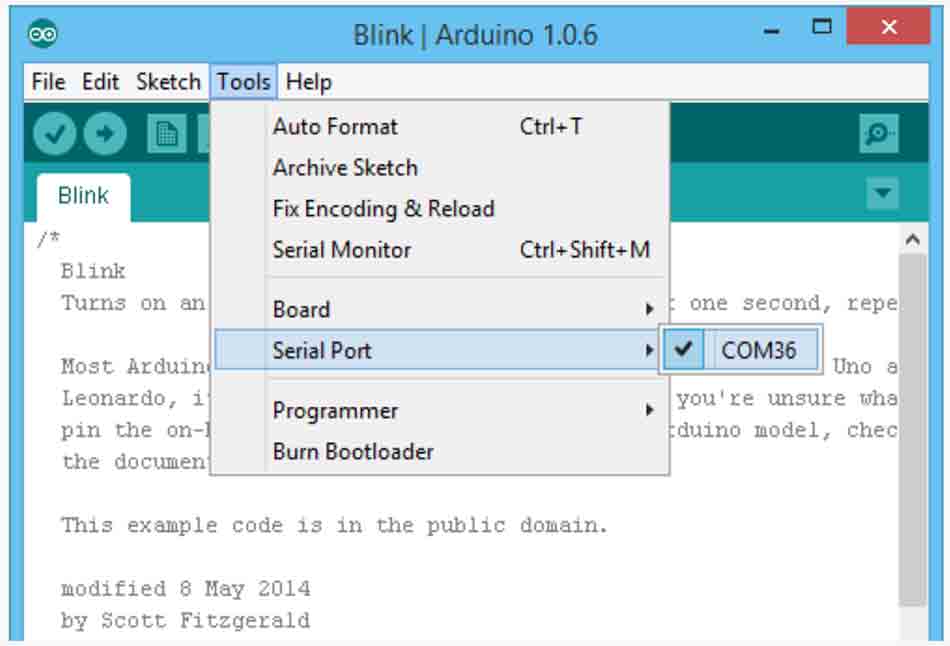Click the editor scrollbar up arrow
Image resolution: width=950 pixels, height=646 pixels.
(x=912, y=240)
